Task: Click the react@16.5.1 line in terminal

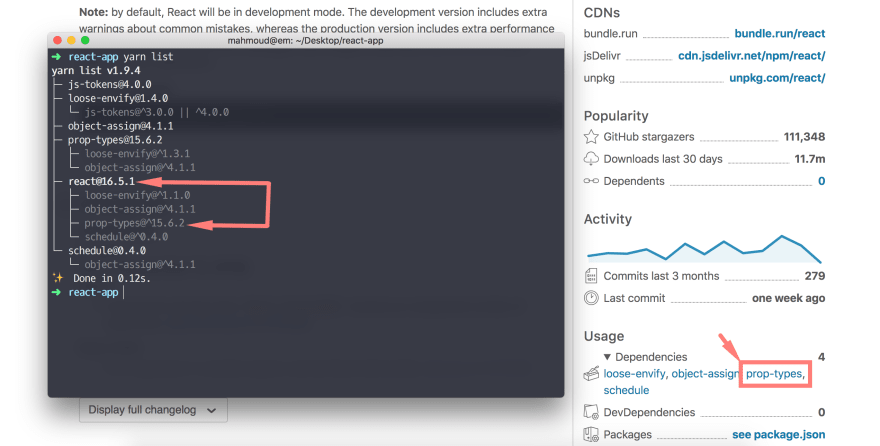Action: 102,181
